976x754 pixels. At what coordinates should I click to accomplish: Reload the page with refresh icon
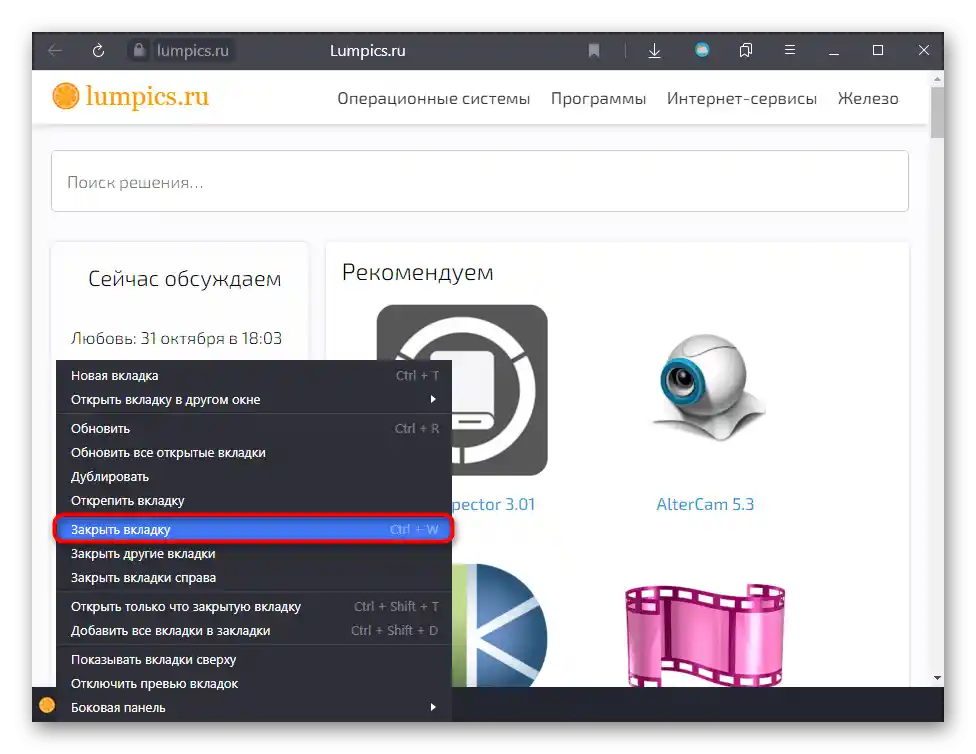(x=98, y=50)
